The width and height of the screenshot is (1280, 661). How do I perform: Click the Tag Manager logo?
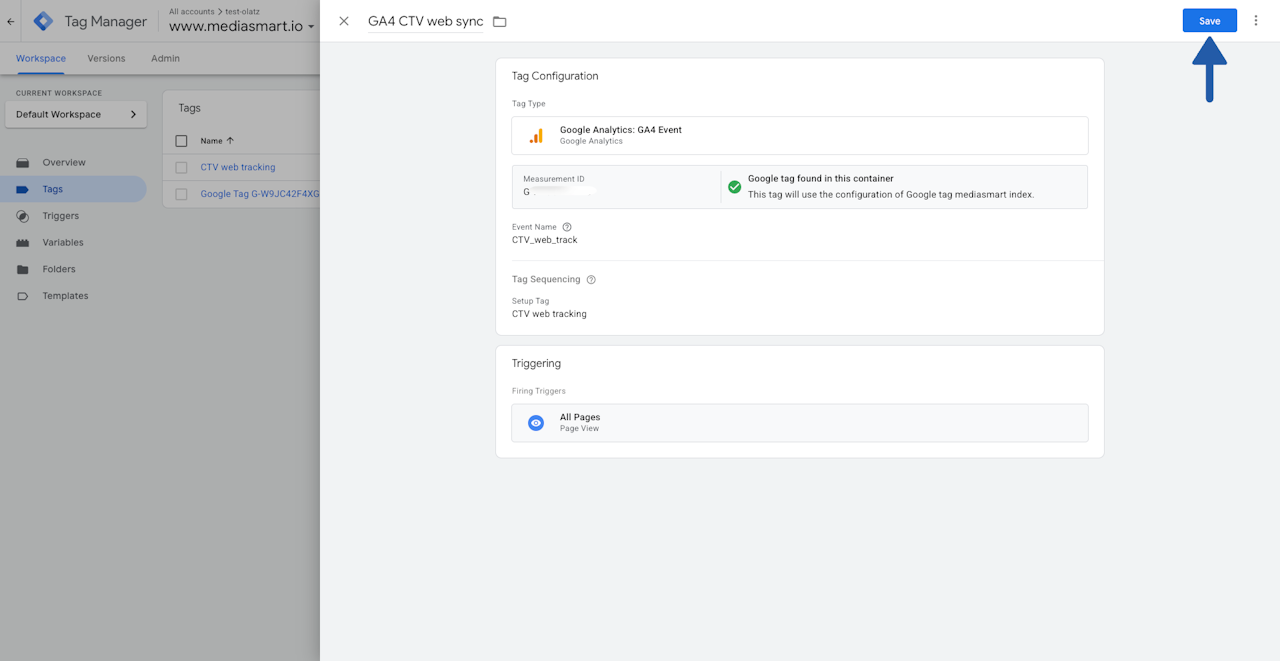point(44,21)
